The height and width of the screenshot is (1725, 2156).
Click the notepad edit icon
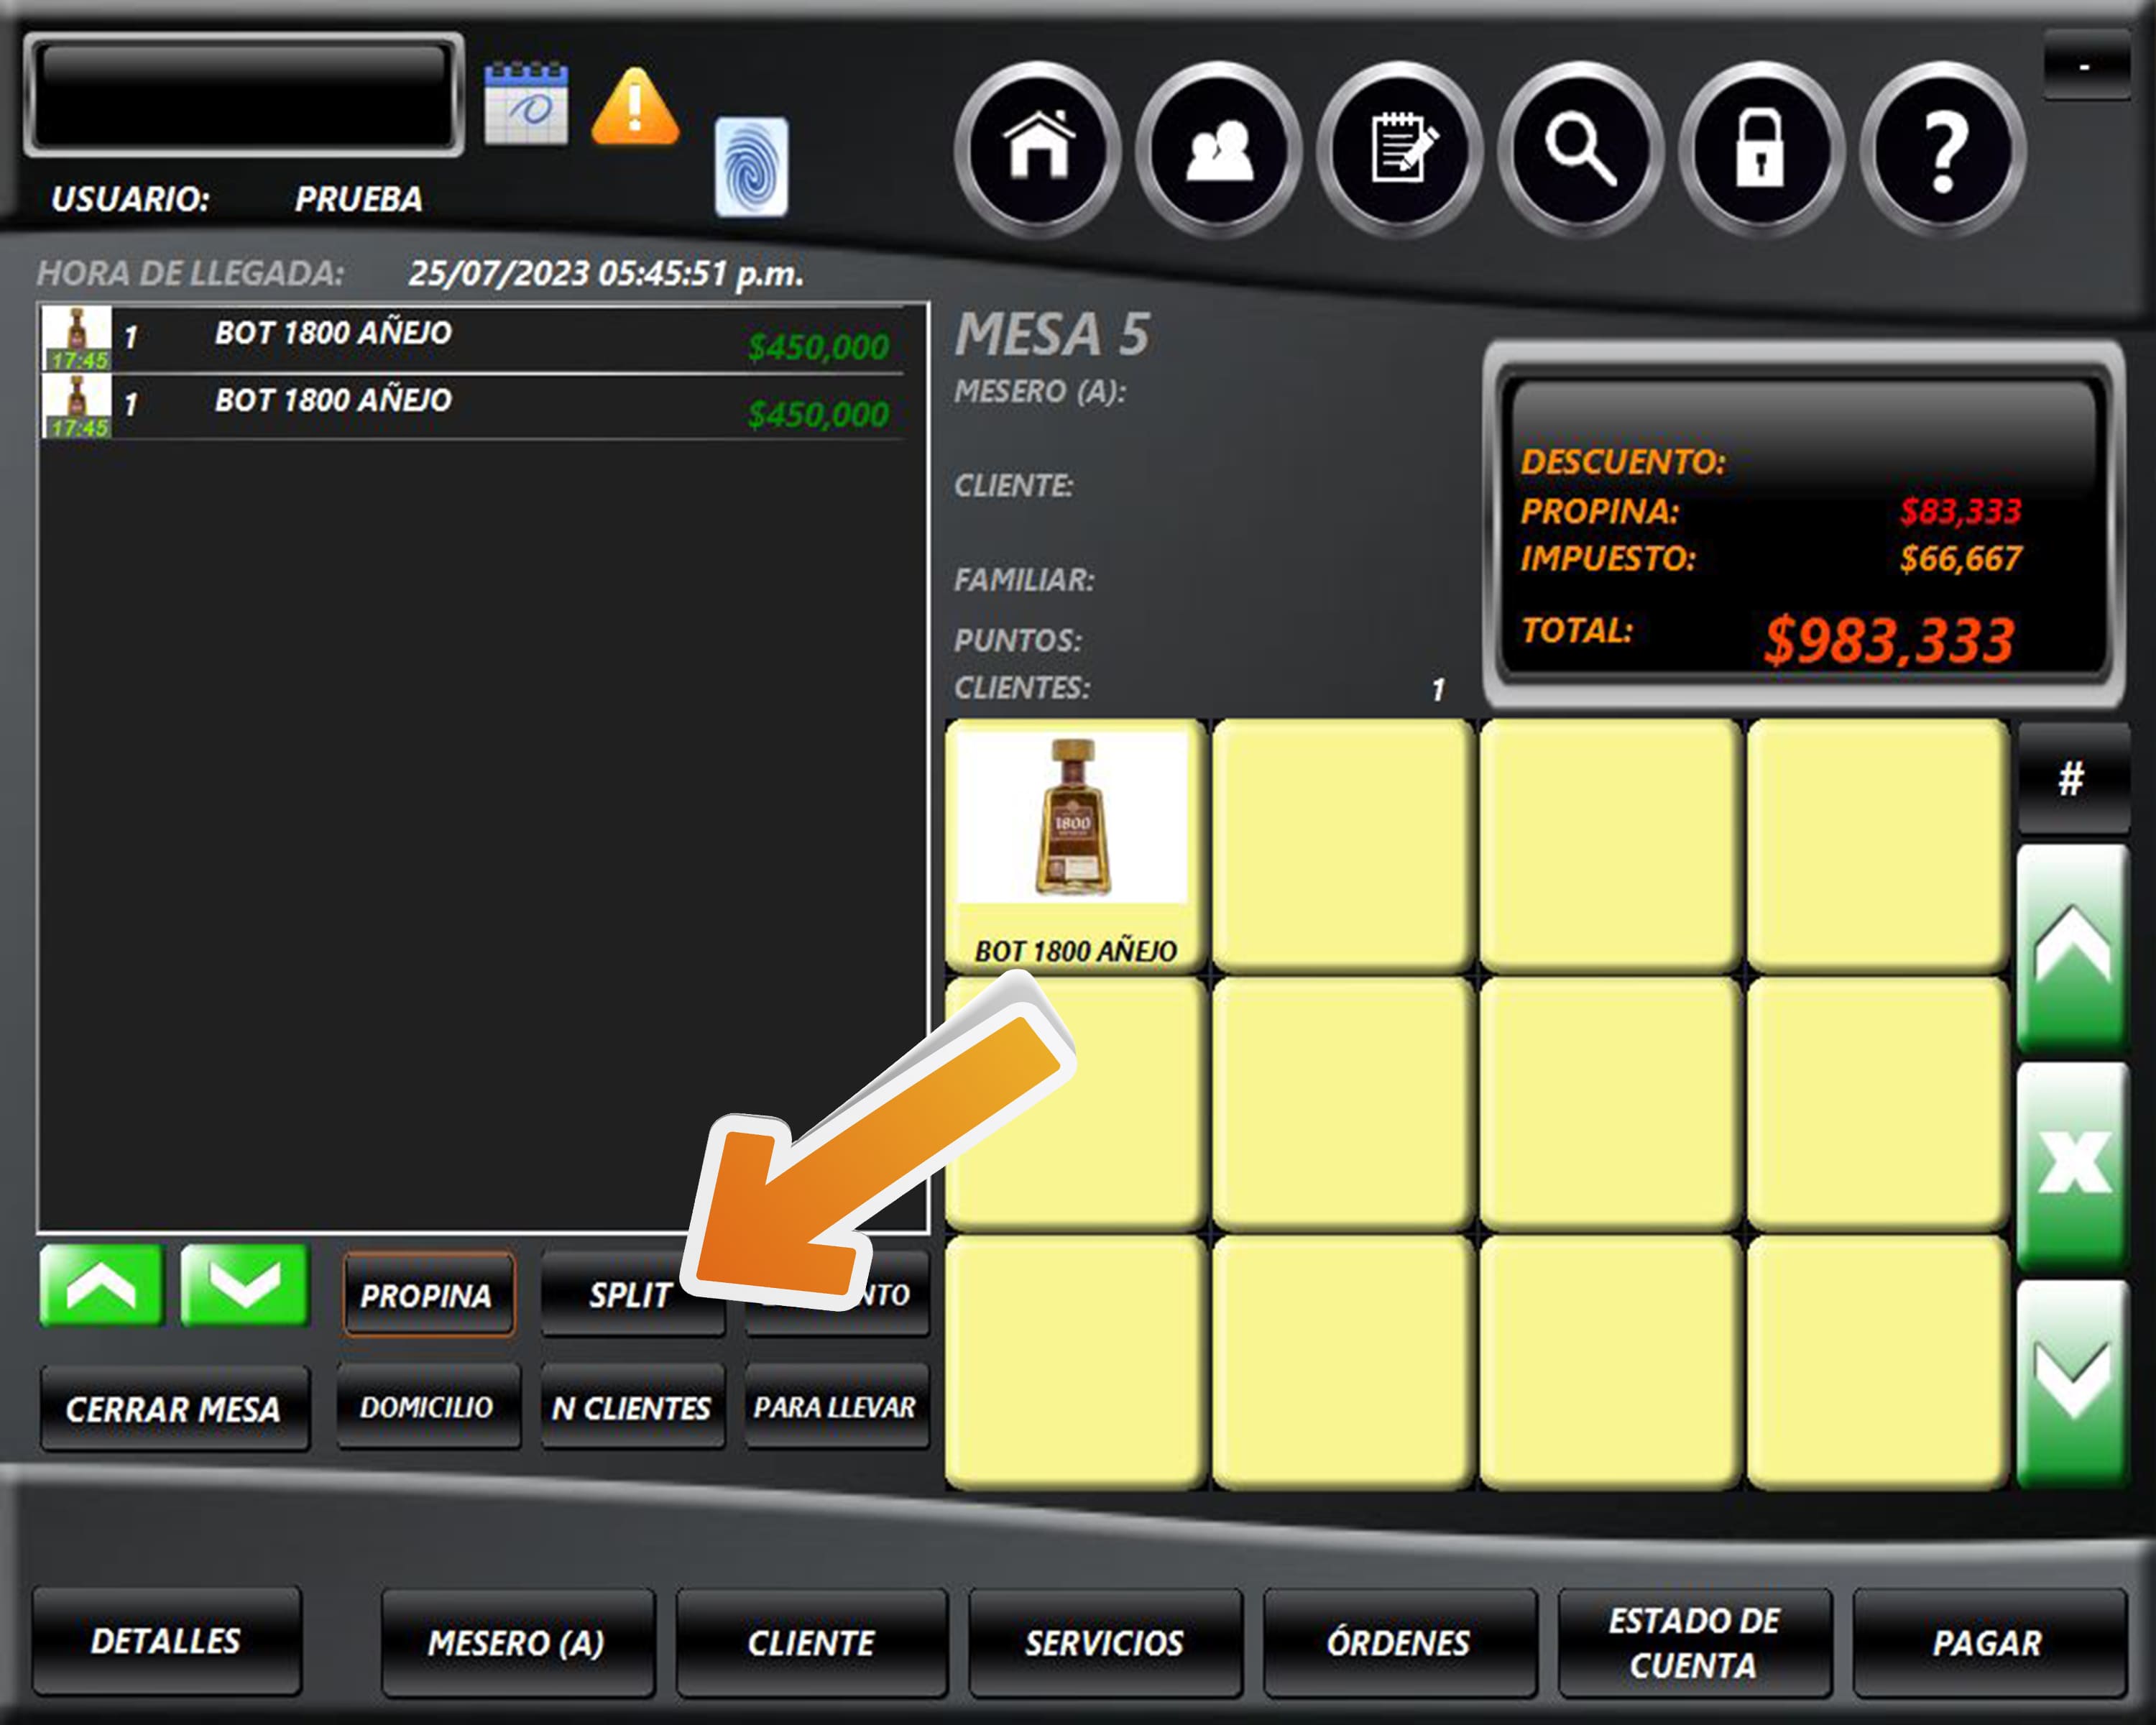1400,150
